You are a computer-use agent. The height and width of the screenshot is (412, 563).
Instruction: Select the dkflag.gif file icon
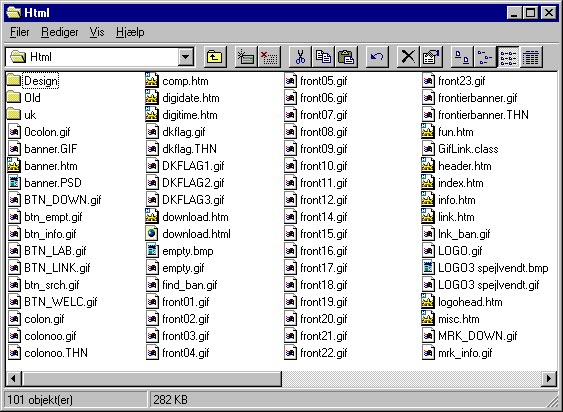coord(152,132)
